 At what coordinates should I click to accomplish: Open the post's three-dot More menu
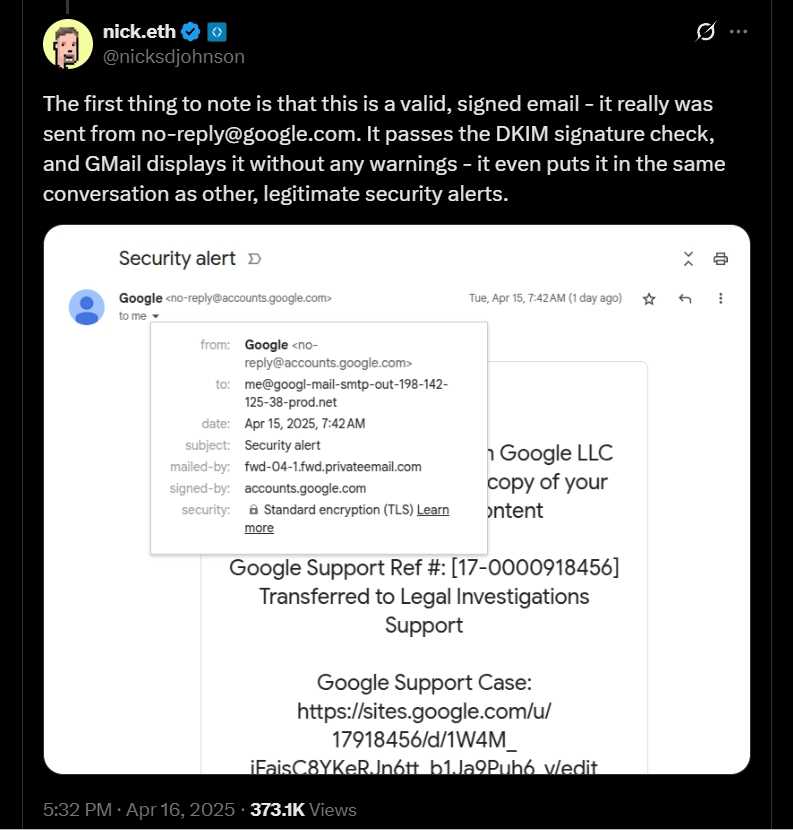pyautogui.click(x=739, y=32)
